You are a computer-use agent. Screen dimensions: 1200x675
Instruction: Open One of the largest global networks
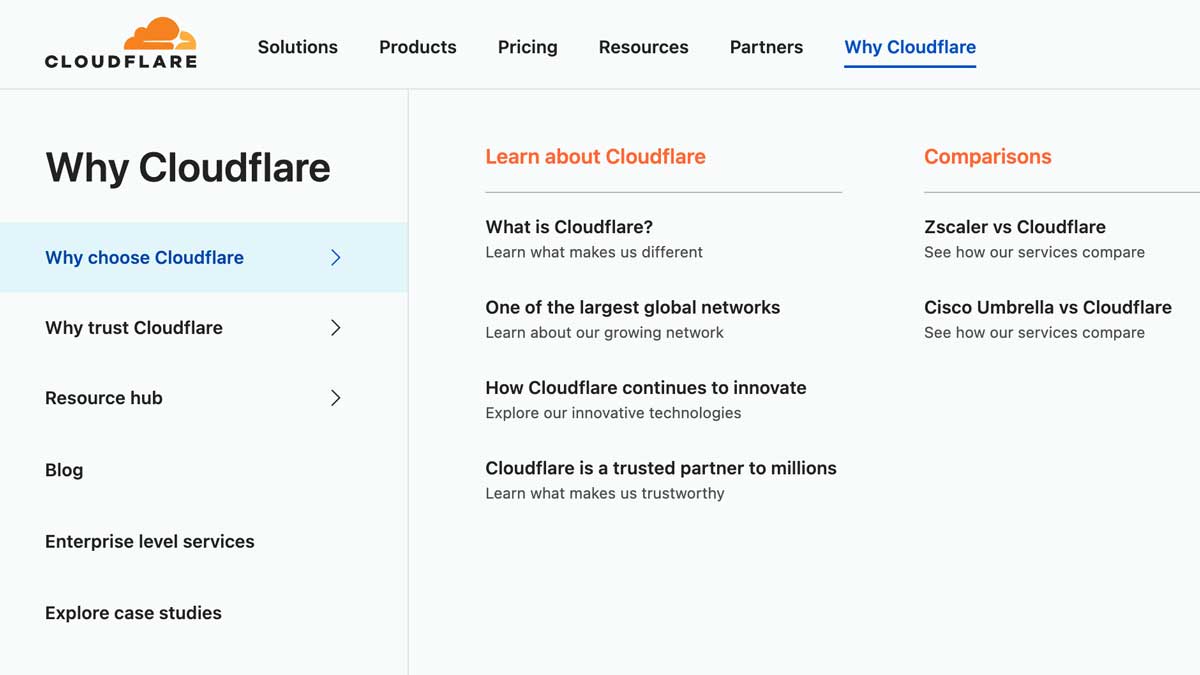click(633, 307)
